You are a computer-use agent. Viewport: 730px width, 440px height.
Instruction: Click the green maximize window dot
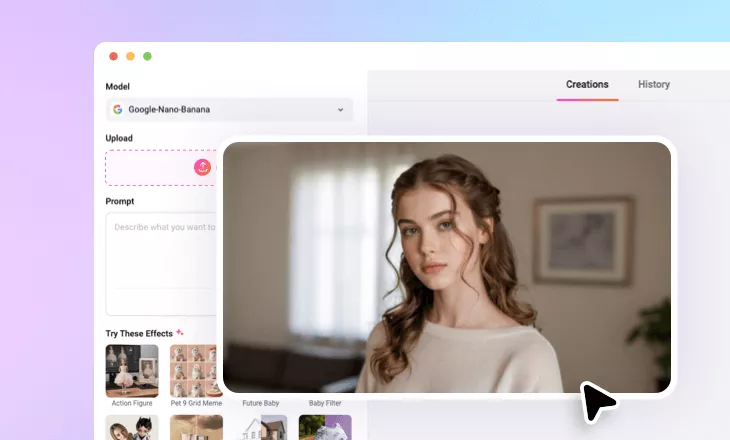click(147, 57)
